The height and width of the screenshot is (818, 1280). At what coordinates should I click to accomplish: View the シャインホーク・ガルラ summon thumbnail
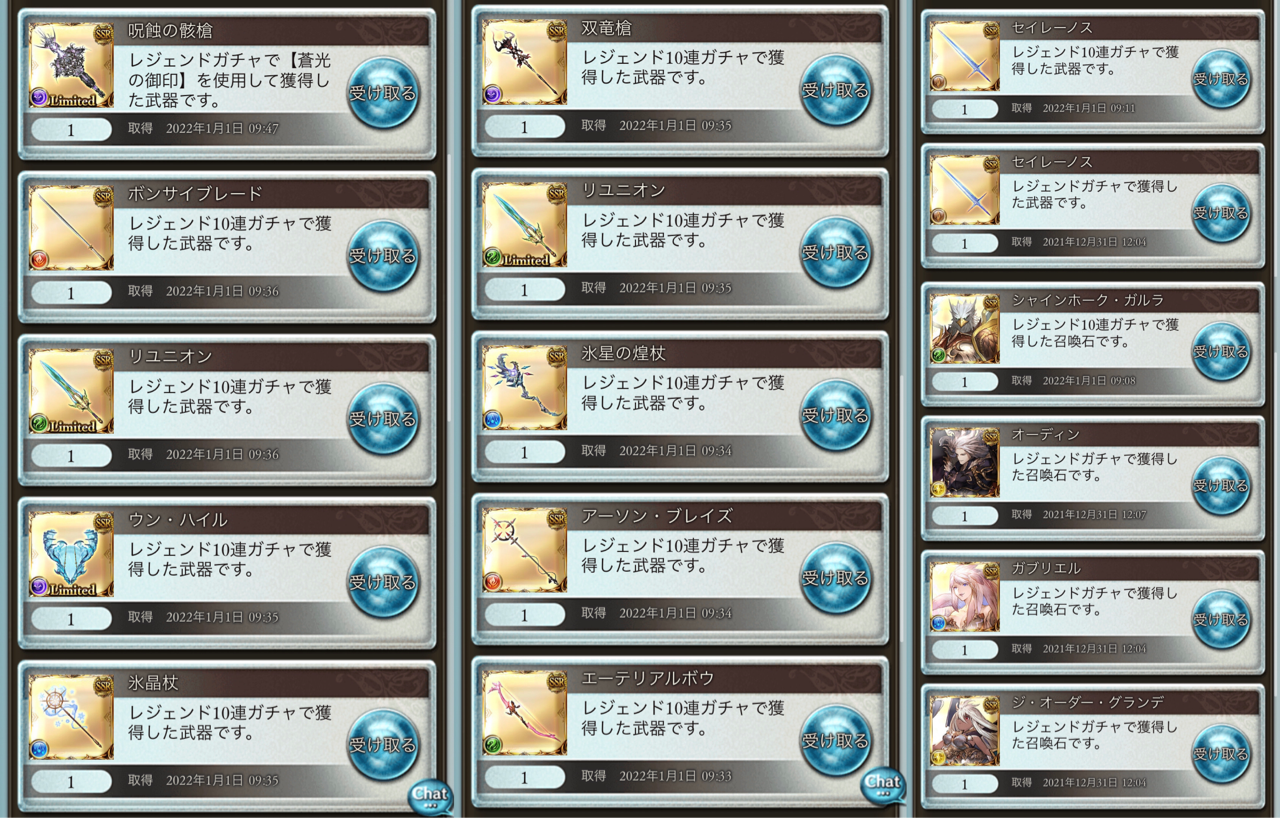click(x=965, y=329)
